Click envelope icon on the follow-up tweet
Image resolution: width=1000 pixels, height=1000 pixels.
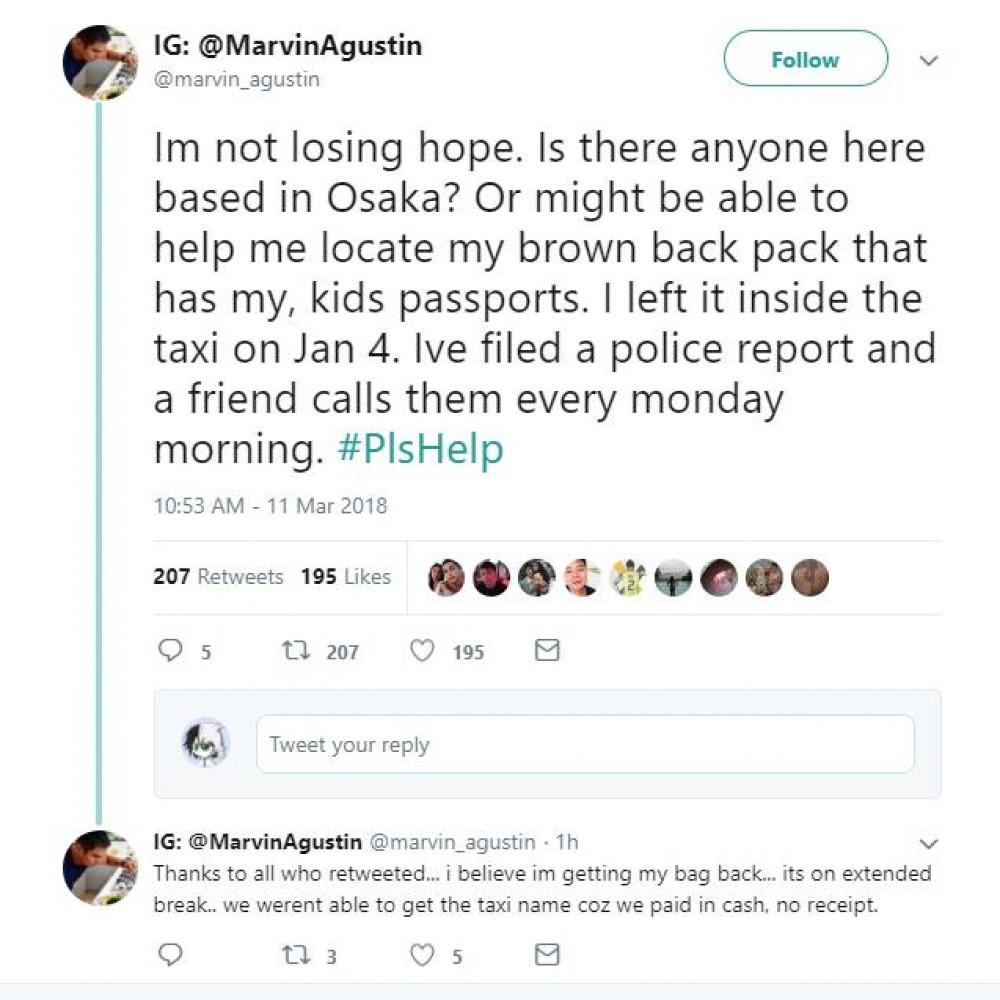[546, 955]
